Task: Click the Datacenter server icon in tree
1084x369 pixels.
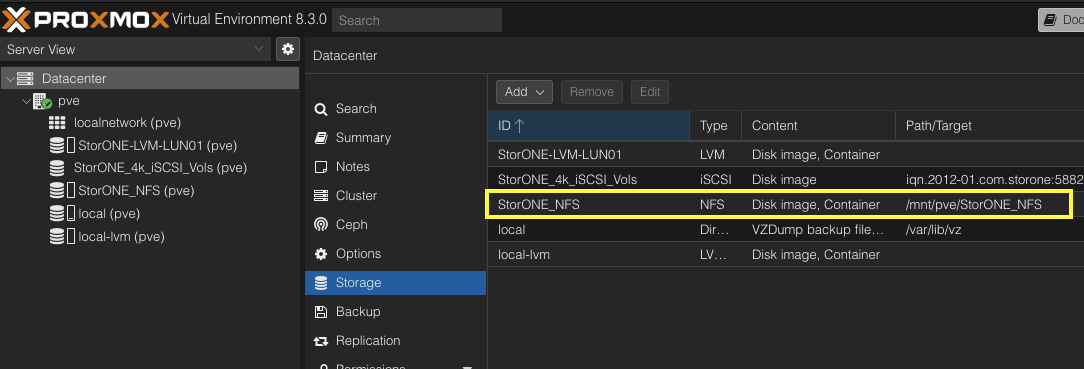Action: coord(26,79)
